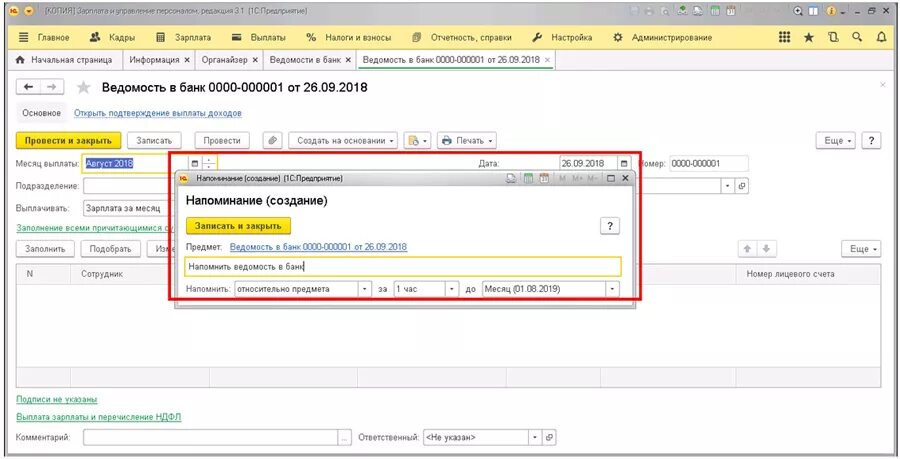Open the Еще menu above the table
Screen dimensions: 900x459
click(861, 249)
